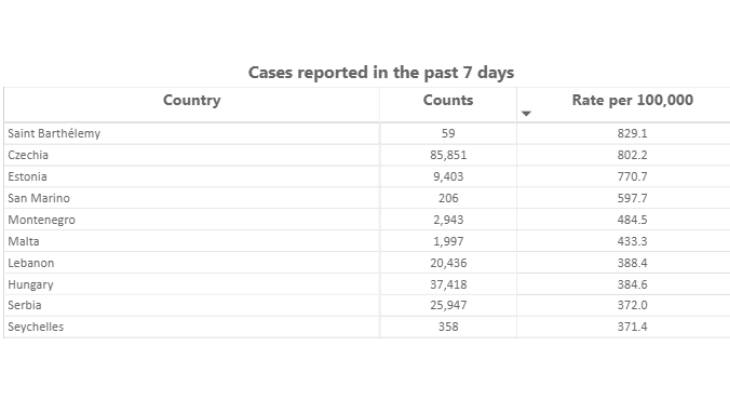This screenshot has height=400, width=730.
Task: Click the sort arrow under Rate per 100,000
Action: coord(526,114)
